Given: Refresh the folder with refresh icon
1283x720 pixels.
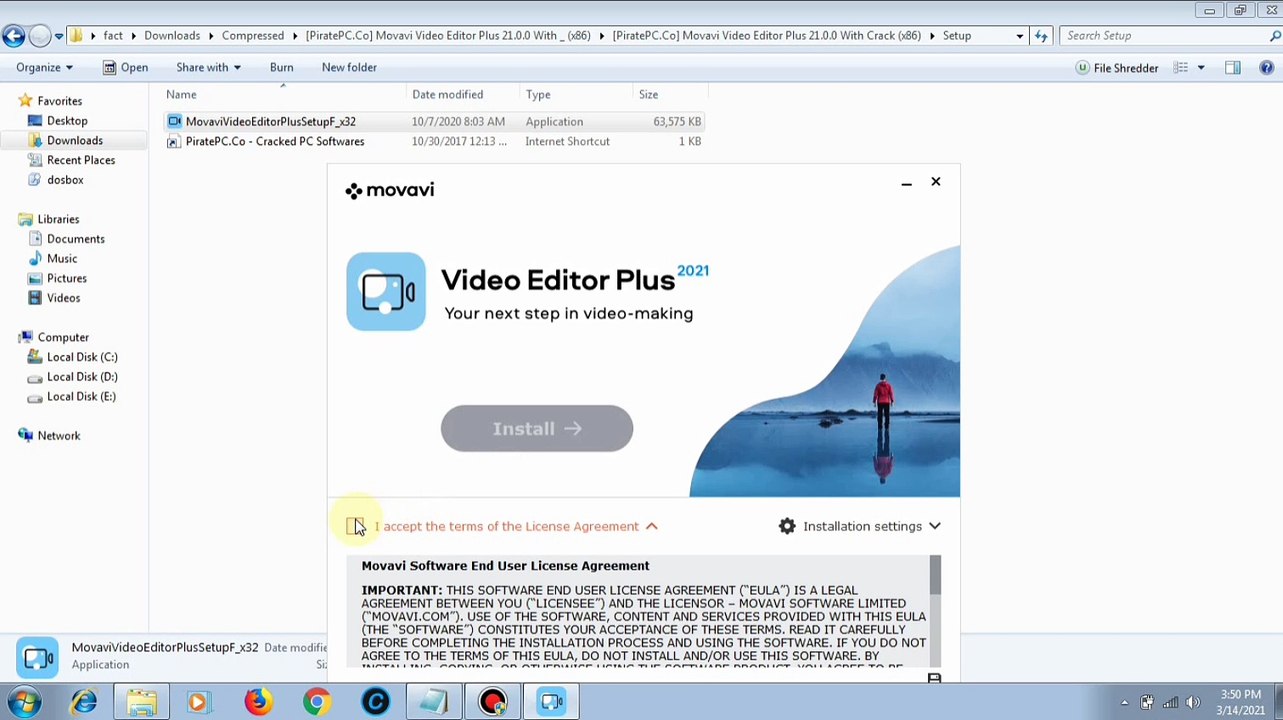Looking at the screenshot, I should 1041,36.
